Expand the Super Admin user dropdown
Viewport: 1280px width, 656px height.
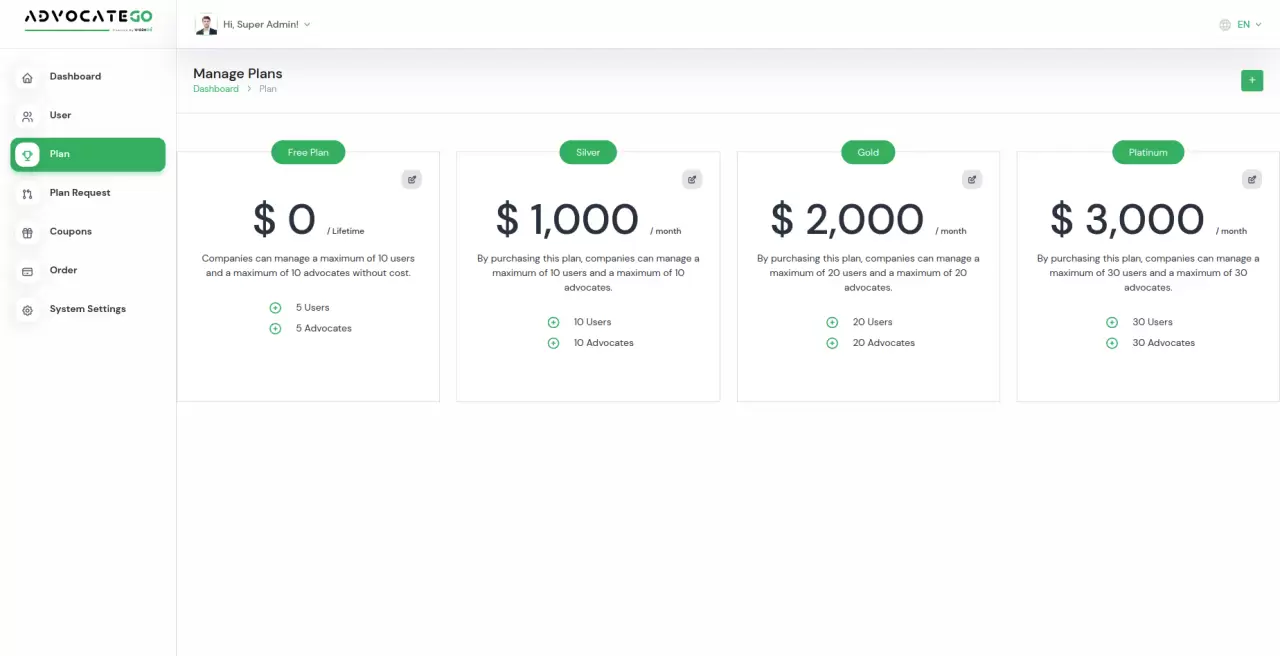253,24
